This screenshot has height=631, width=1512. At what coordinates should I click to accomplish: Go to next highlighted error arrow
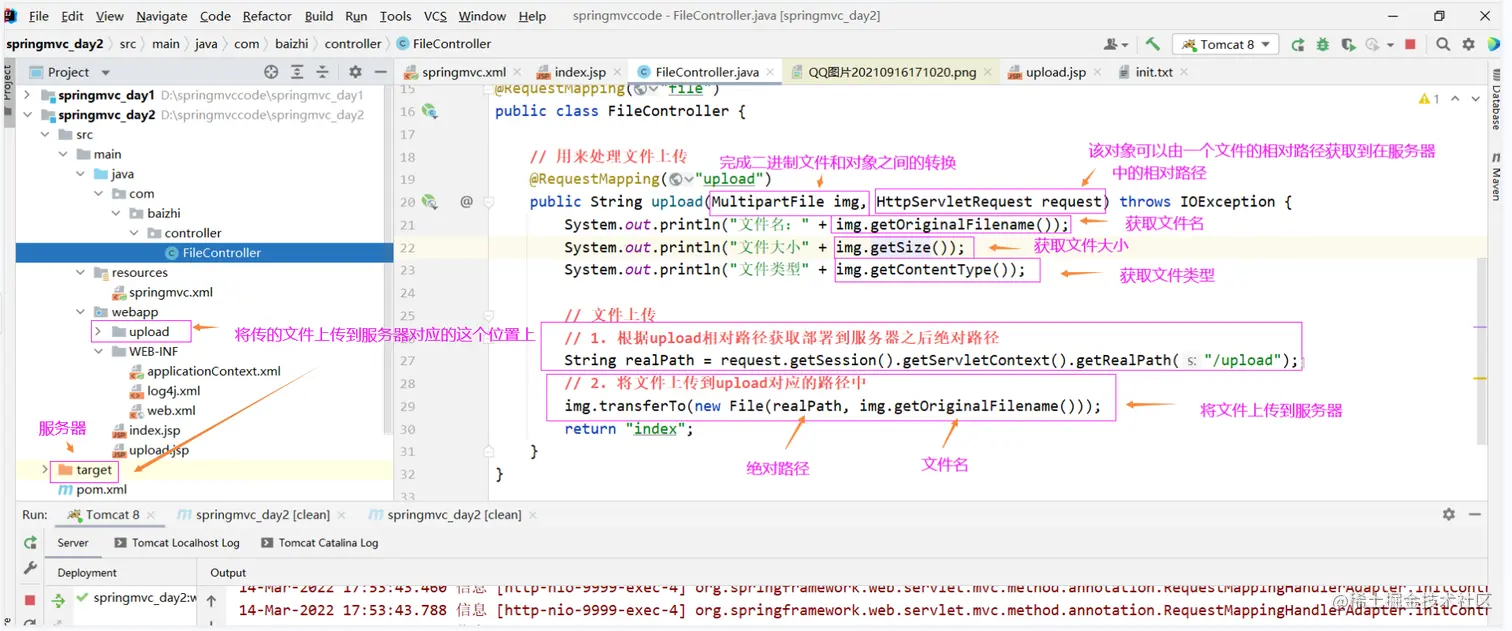point(1477,99)
